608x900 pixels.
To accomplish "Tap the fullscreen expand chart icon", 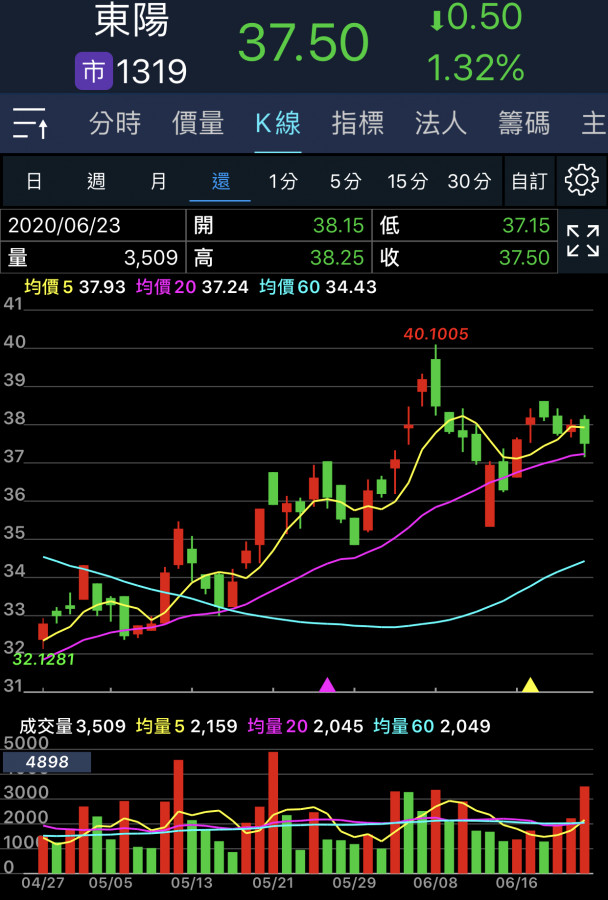I will point(582,241).
